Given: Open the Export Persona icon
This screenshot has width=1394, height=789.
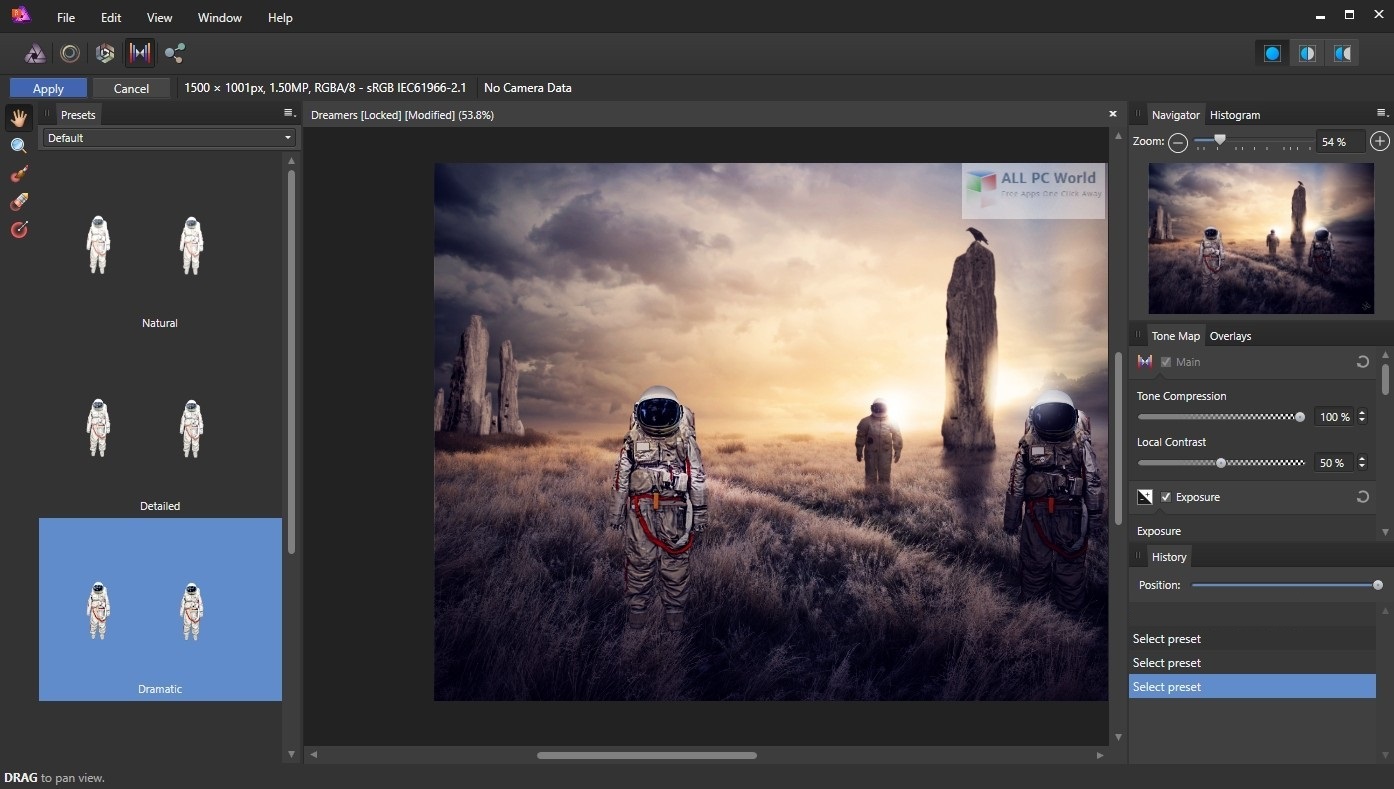Looking at the screenshot, I should point(175,53).
